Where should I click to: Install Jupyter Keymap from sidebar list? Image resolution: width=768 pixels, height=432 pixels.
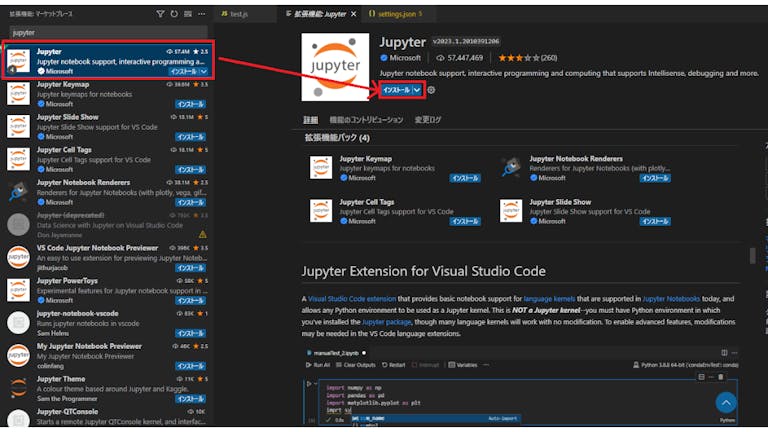click(x=191, y=104)
